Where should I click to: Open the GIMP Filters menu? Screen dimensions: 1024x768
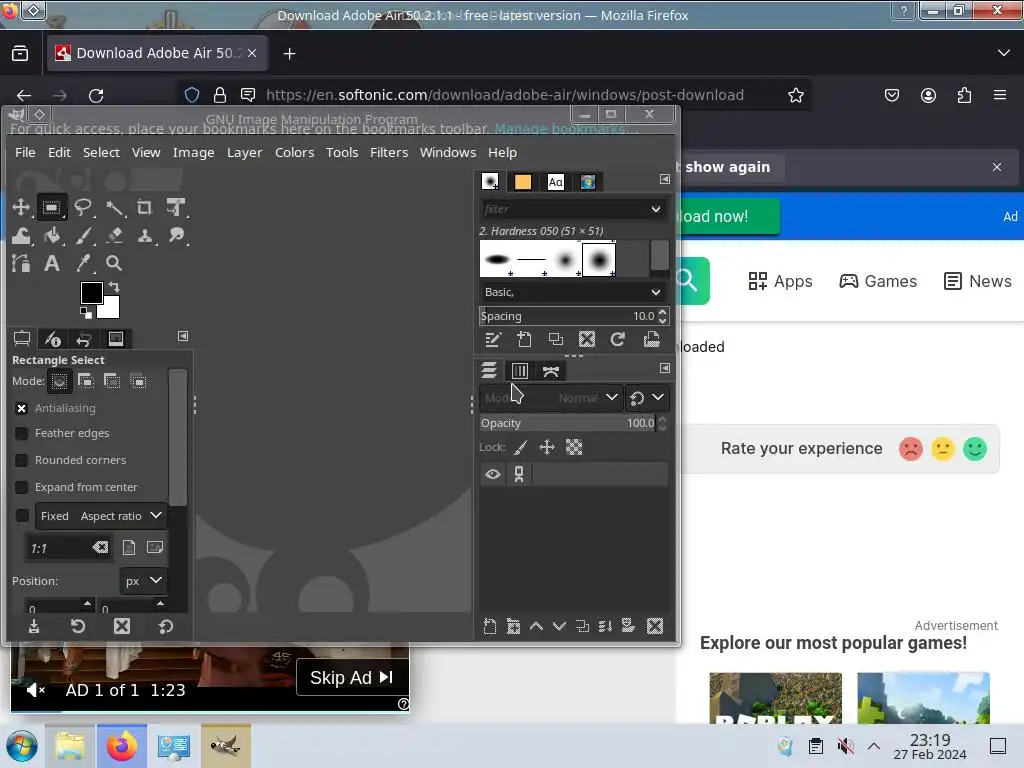389,152
